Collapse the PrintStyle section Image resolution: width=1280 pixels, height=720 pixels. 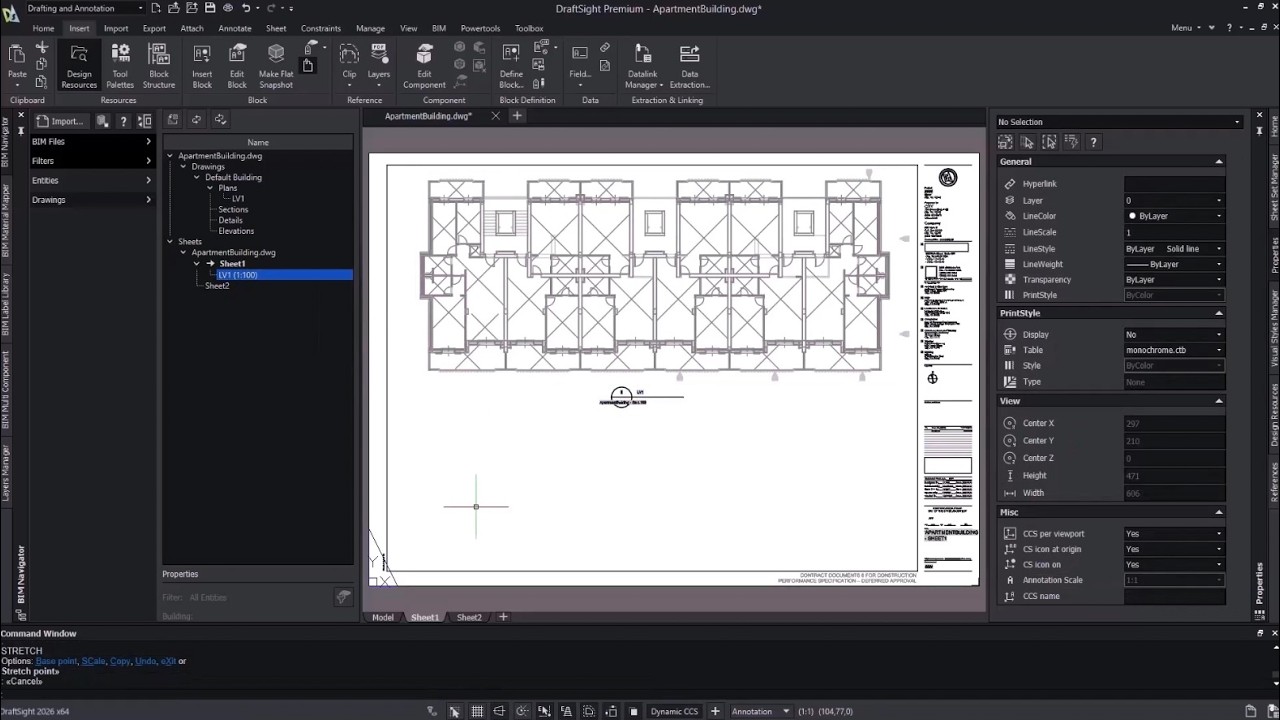pos(1218,313)
